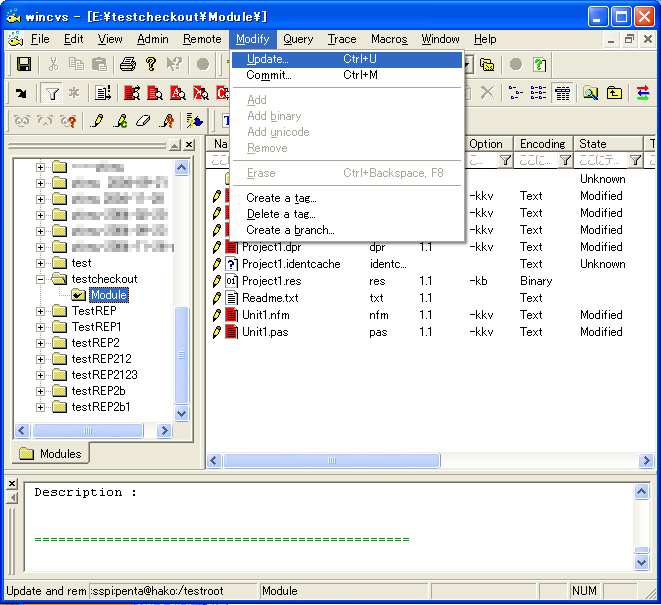661x605 pixels.
Task: Close the left Modules pane with X
Action: click(x=189, y=145)
